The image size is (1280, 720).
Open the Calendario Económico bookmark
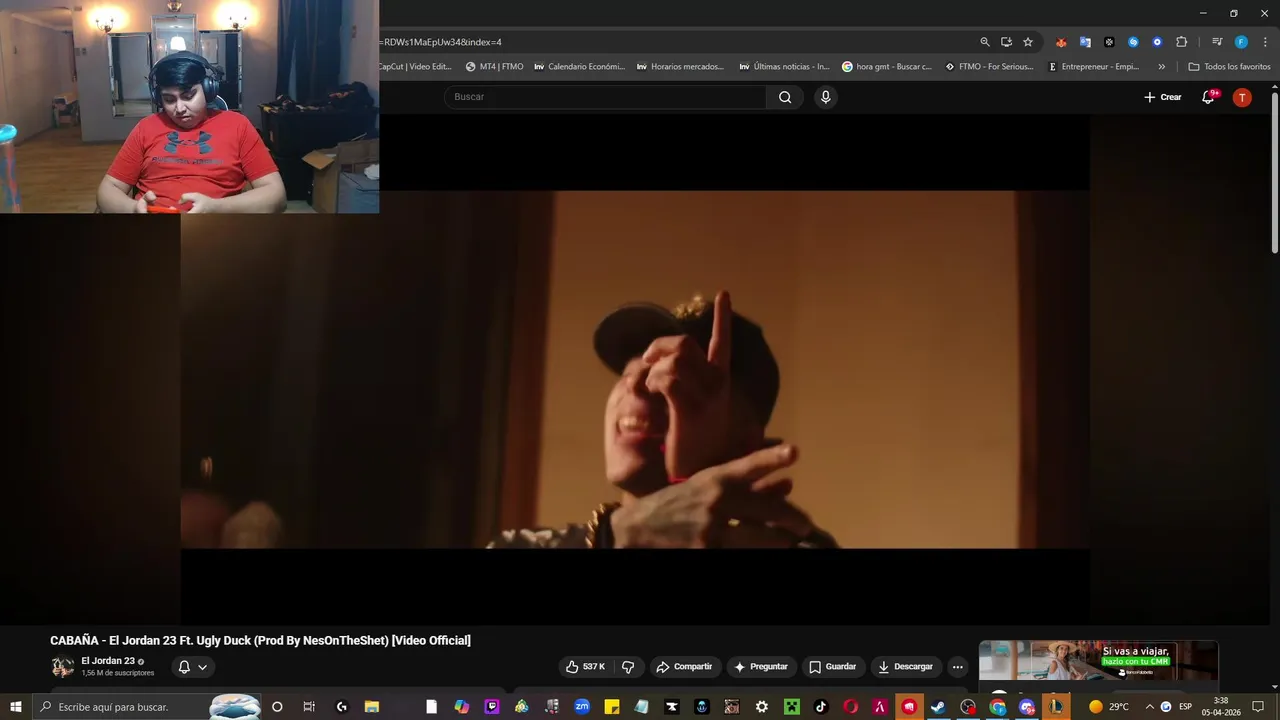coord(579,67)
